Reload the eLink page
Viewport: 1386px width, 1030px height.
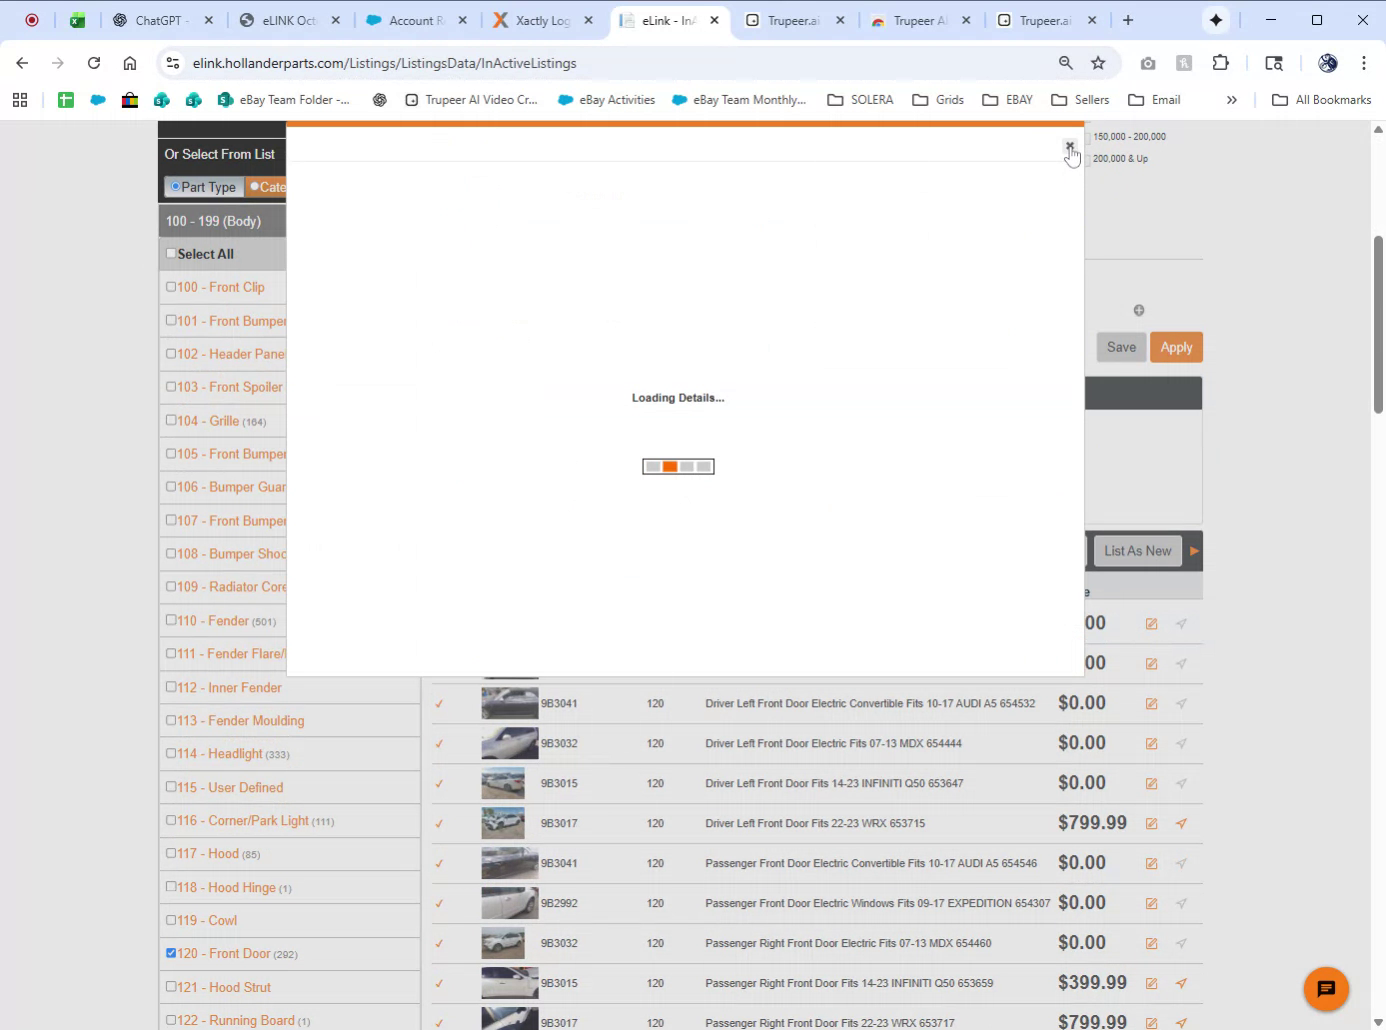(x=94, y=63)
